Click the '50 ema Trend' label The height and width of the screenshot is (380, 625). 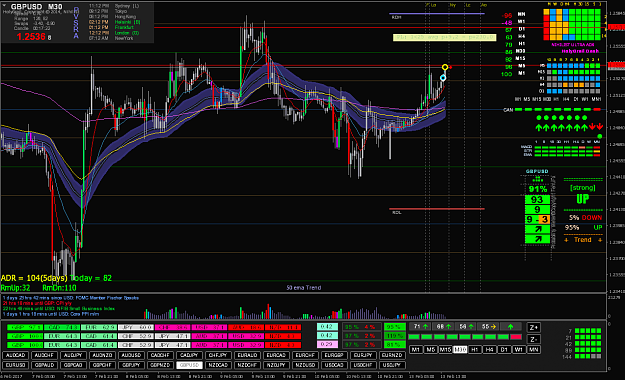[x=304, y=287]
